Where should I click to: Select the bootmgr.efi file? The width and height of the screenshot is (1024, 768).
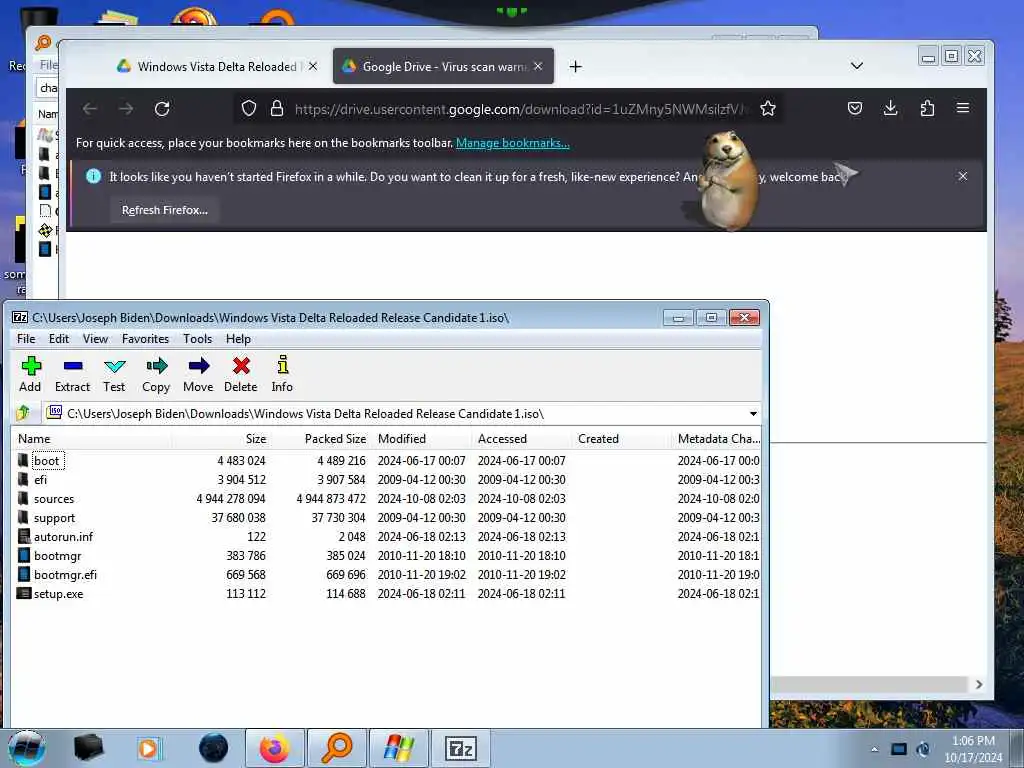click(x=385, y=575)
